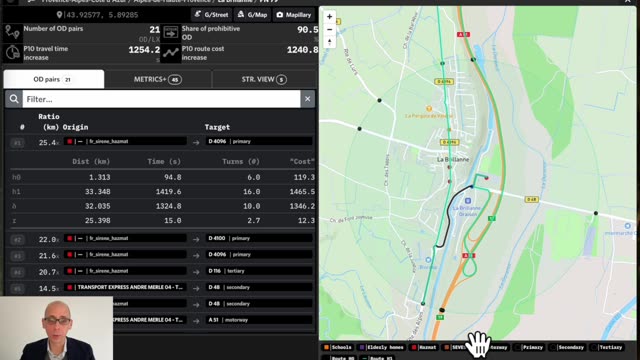
Task: Toggle the Hazmat legend layer
Action: pos(424,347)
